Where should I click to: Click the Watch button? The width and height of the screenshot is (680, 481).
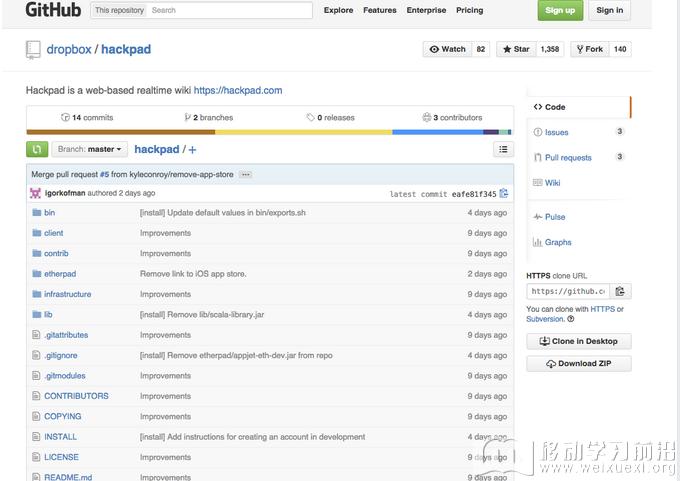[448, 49]
